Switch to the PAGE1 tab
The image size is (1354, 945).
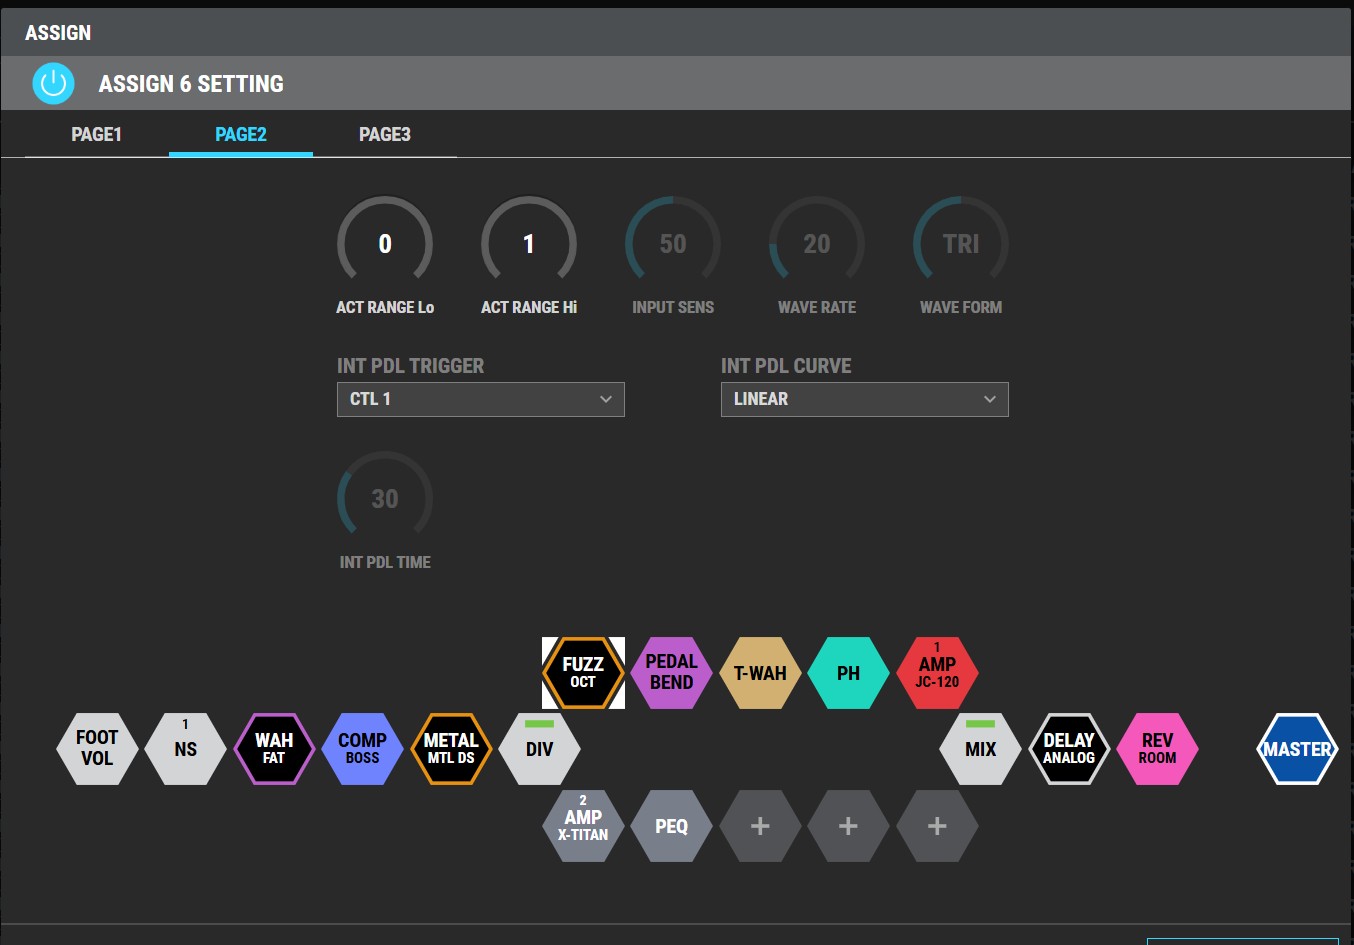pyautogui.click(x=96, y=135)
